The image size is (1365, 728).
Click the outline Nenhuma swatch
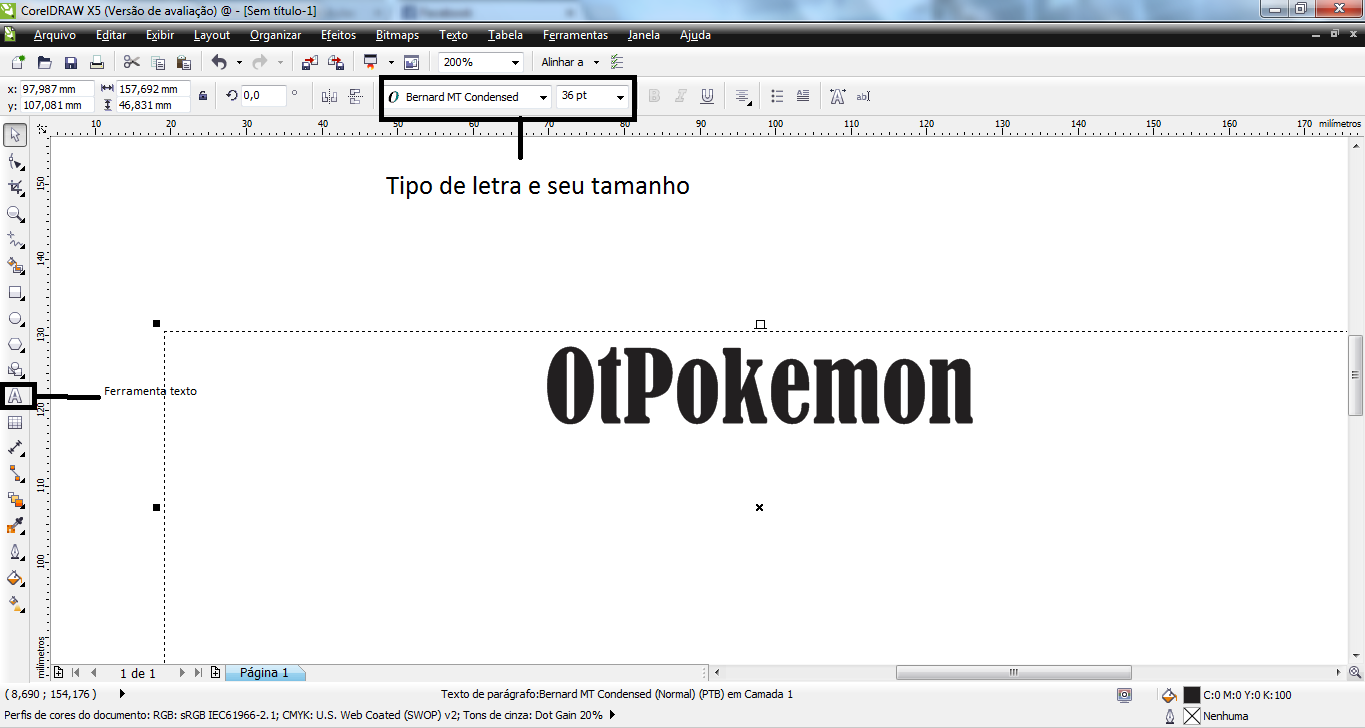pyautogui.click(x=1191, y=716)
